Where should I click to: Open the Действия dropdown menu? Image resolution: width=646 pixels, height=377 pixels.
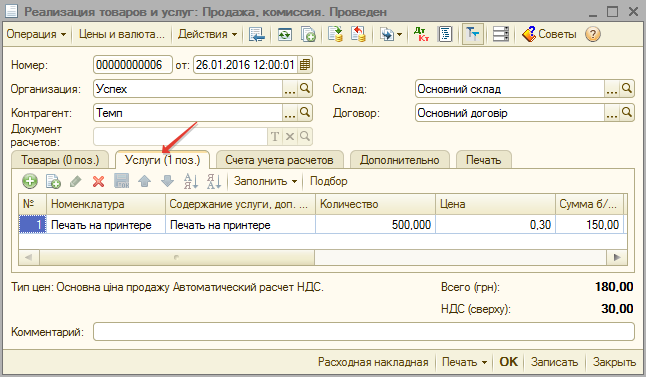(x=207, y=34)
